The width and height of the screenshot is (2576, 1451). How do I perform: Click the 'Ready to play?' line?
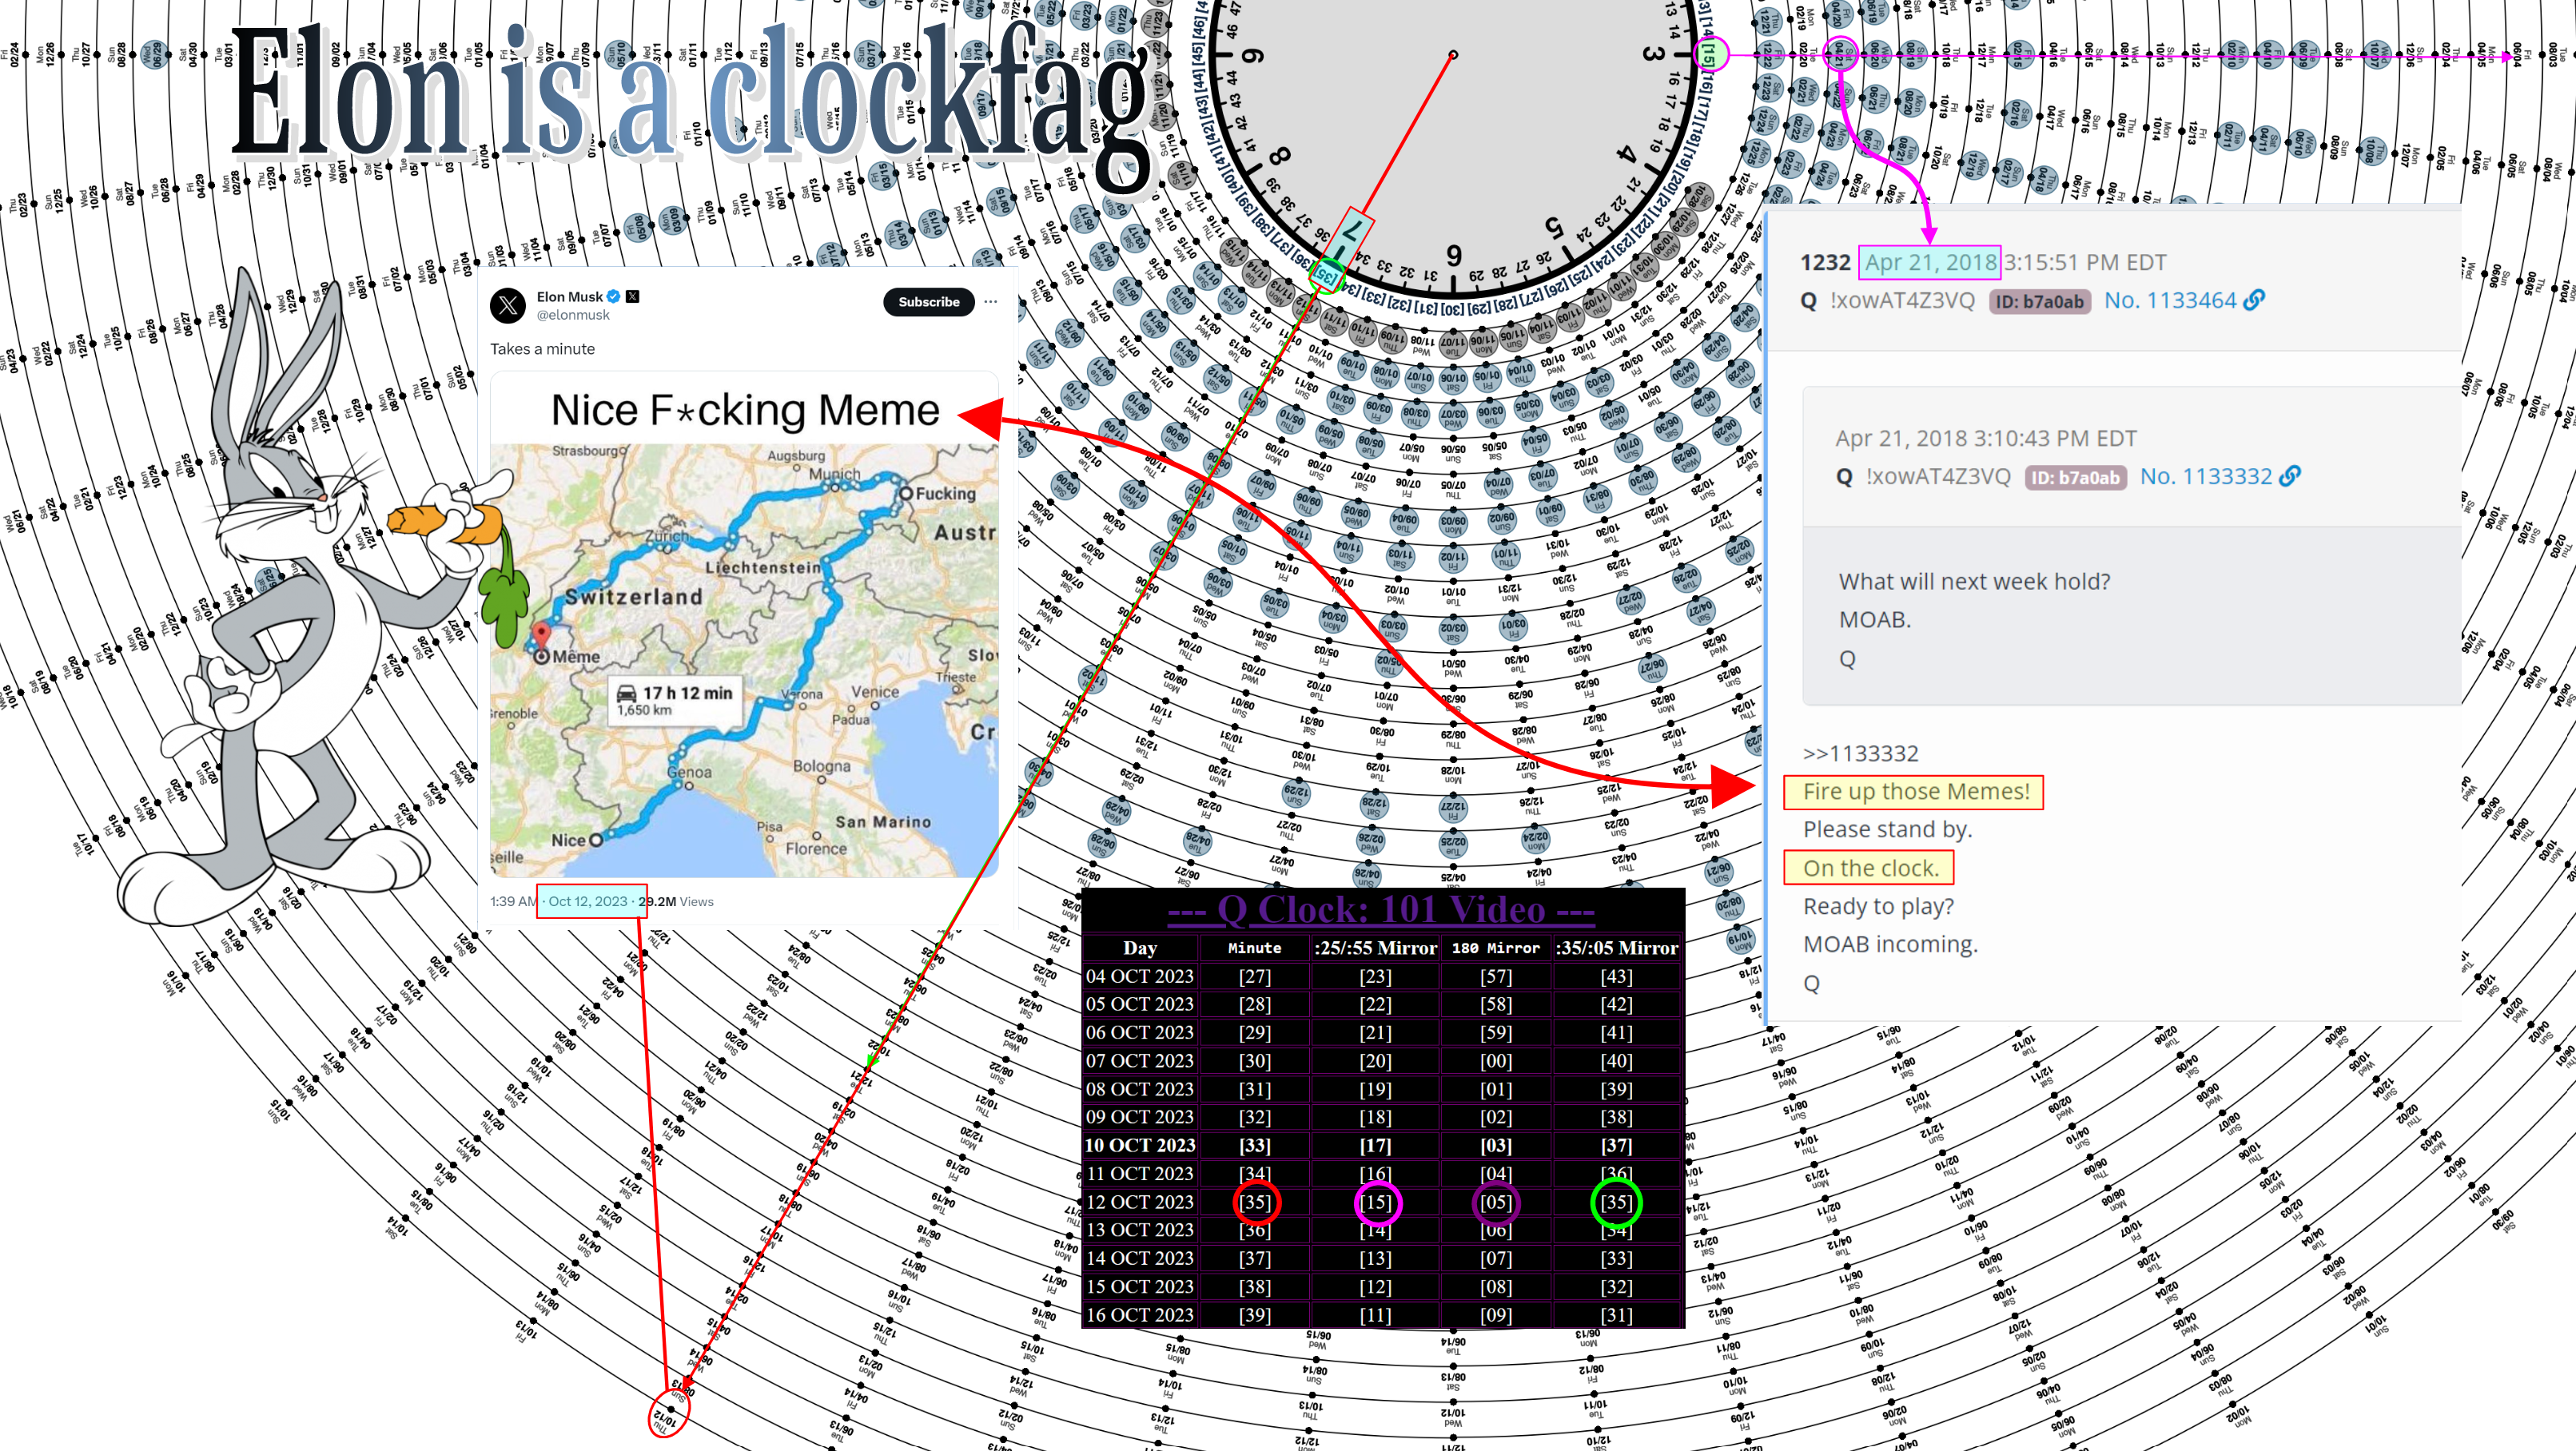pos(1878,906)
